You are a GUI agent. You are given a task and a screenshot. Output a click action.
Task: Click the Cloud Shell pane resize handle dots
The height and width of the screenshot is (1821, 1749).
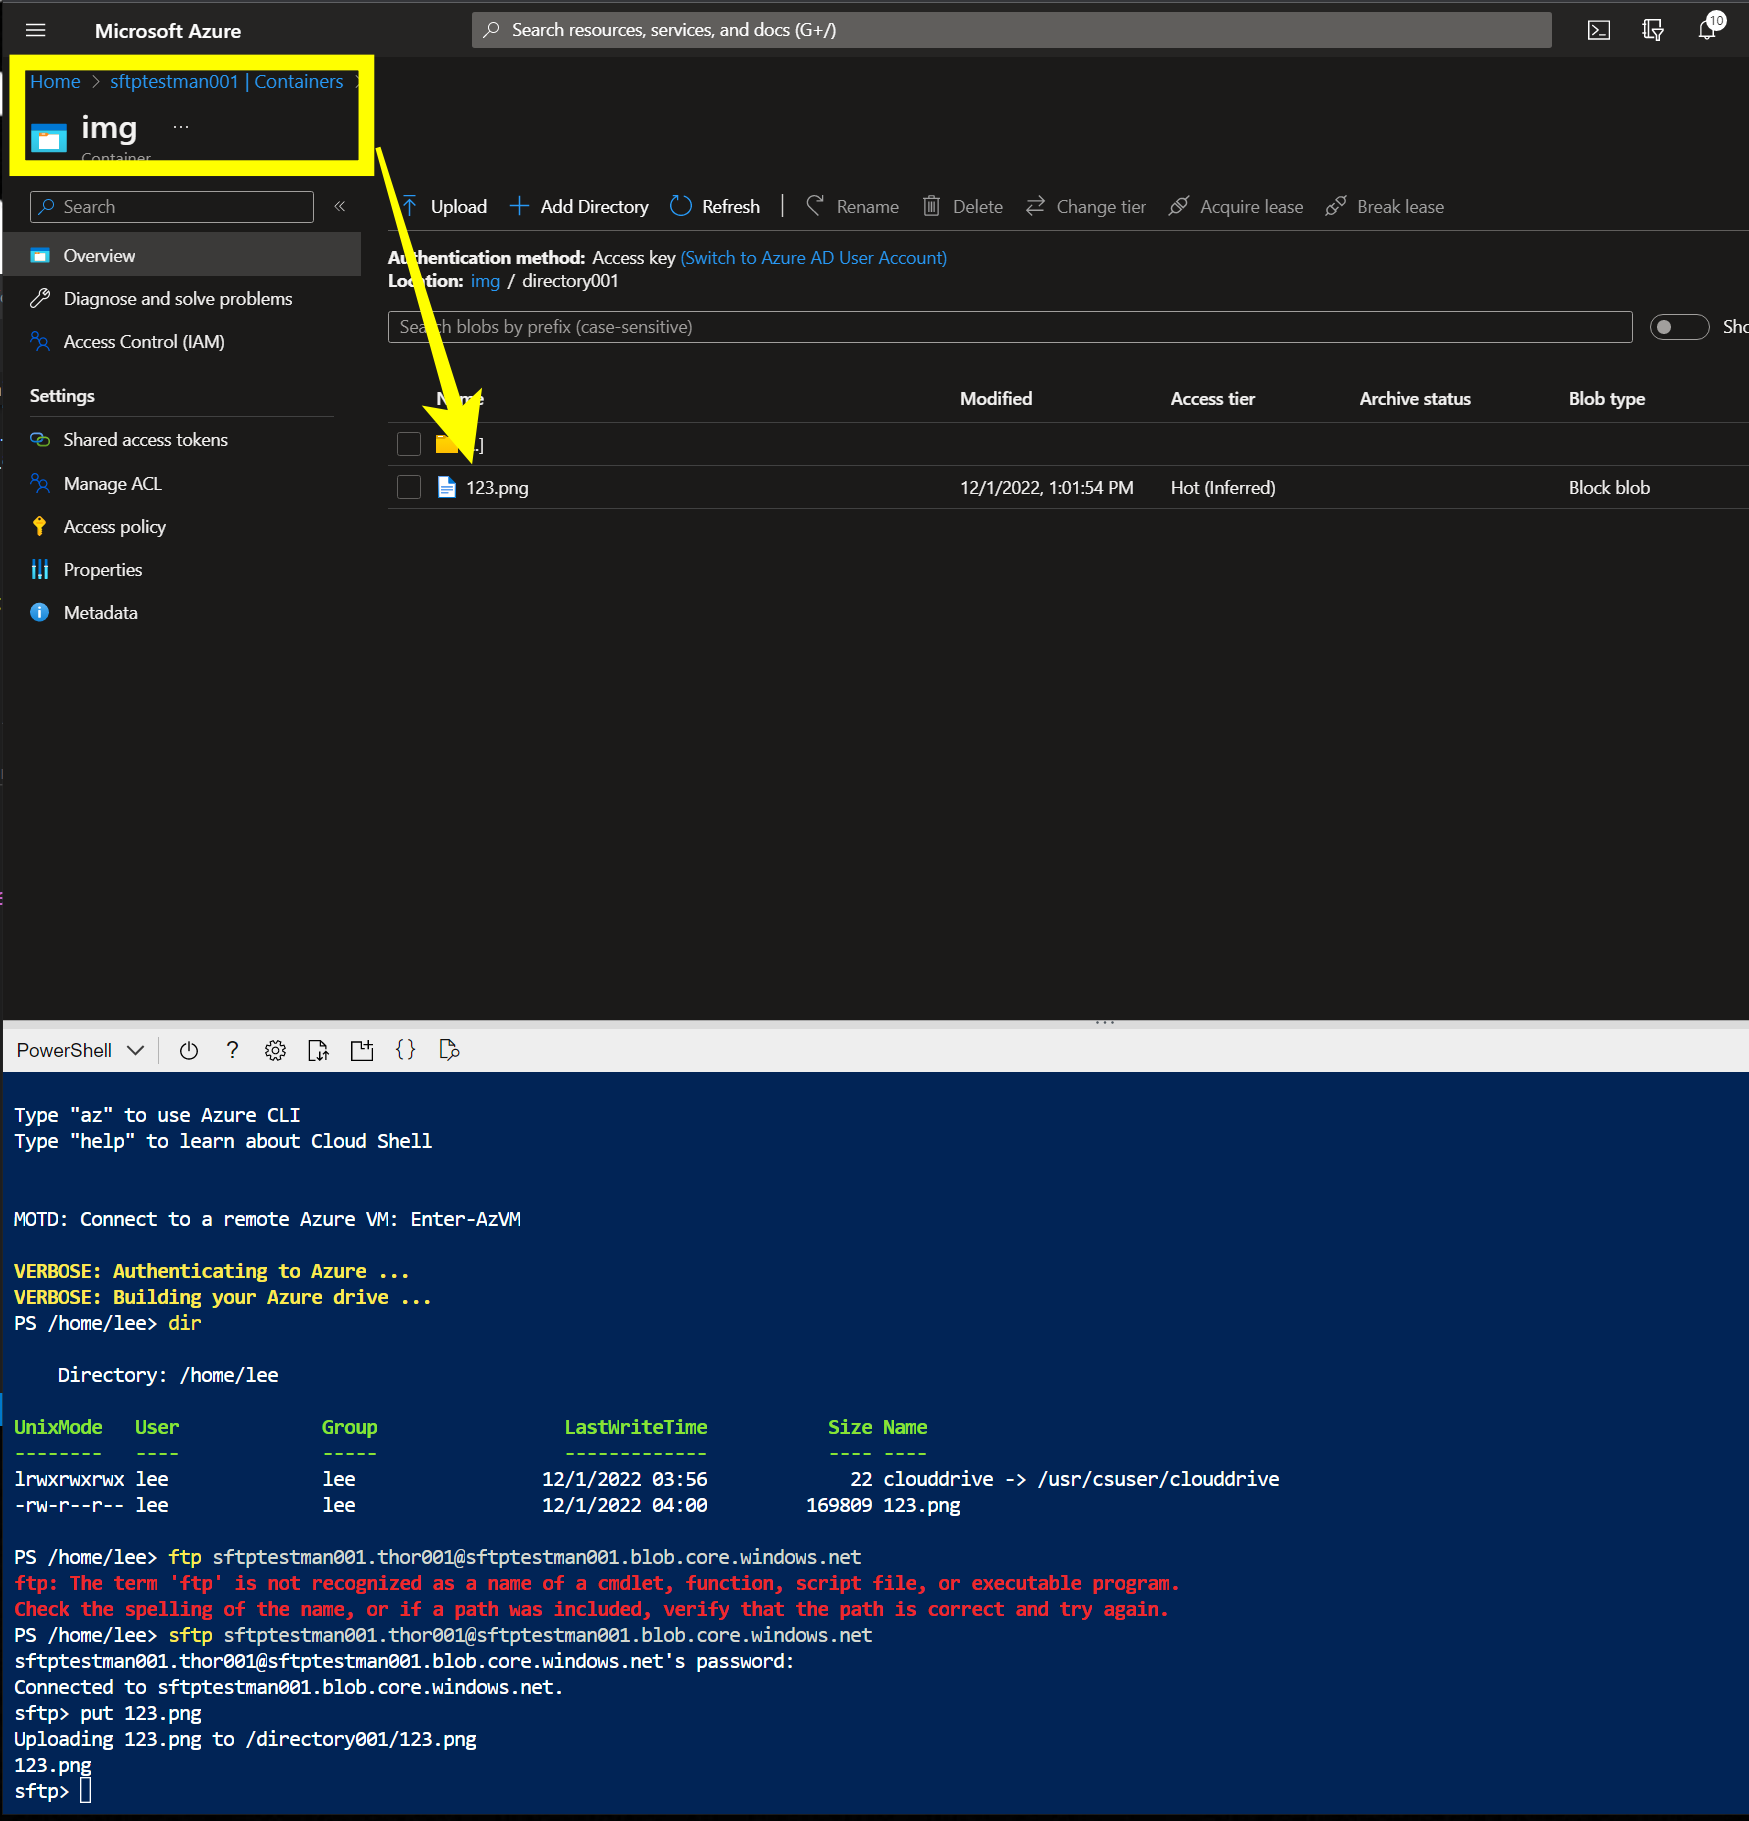1105,1023
